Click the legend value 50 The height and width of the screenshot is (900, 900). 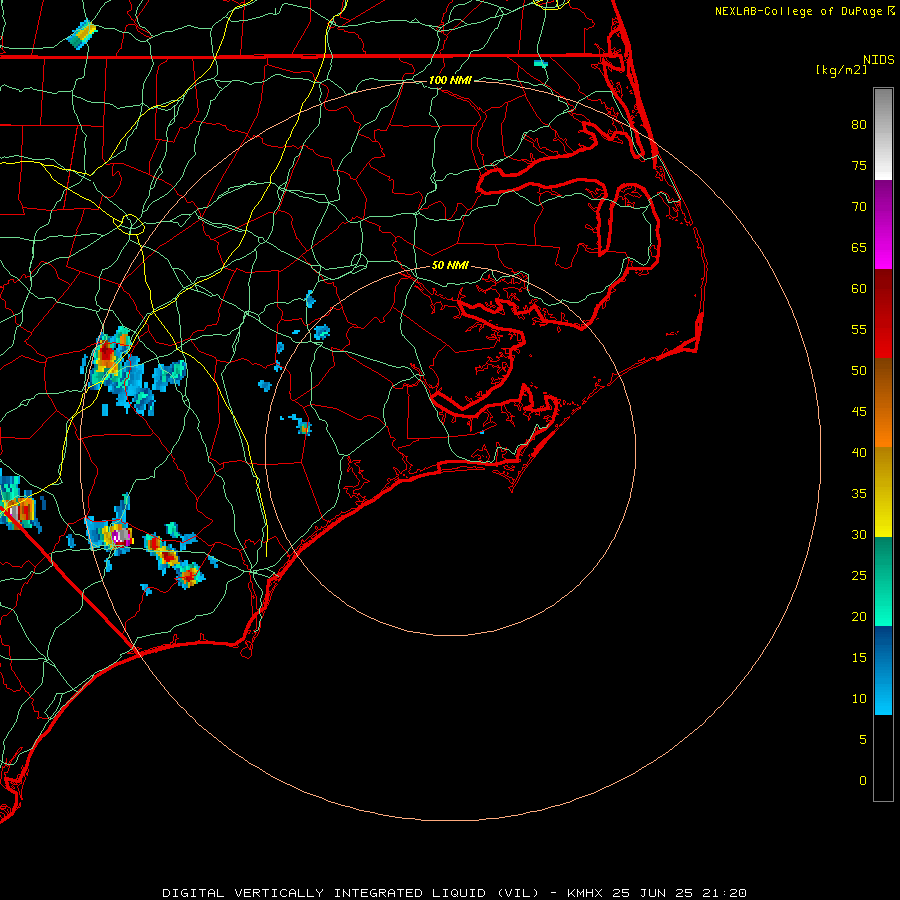tap(859, 371)
